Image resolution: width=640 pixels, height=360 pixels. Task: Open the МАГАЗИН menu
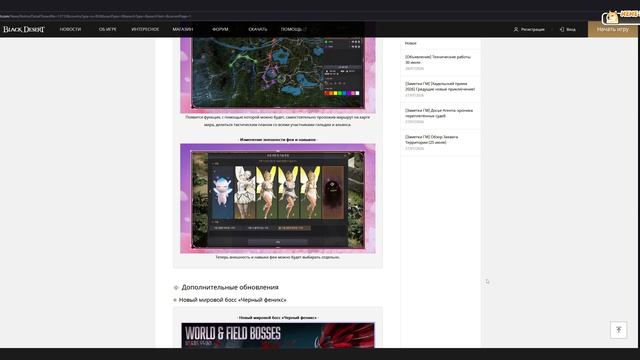click(x=182, y=29)
